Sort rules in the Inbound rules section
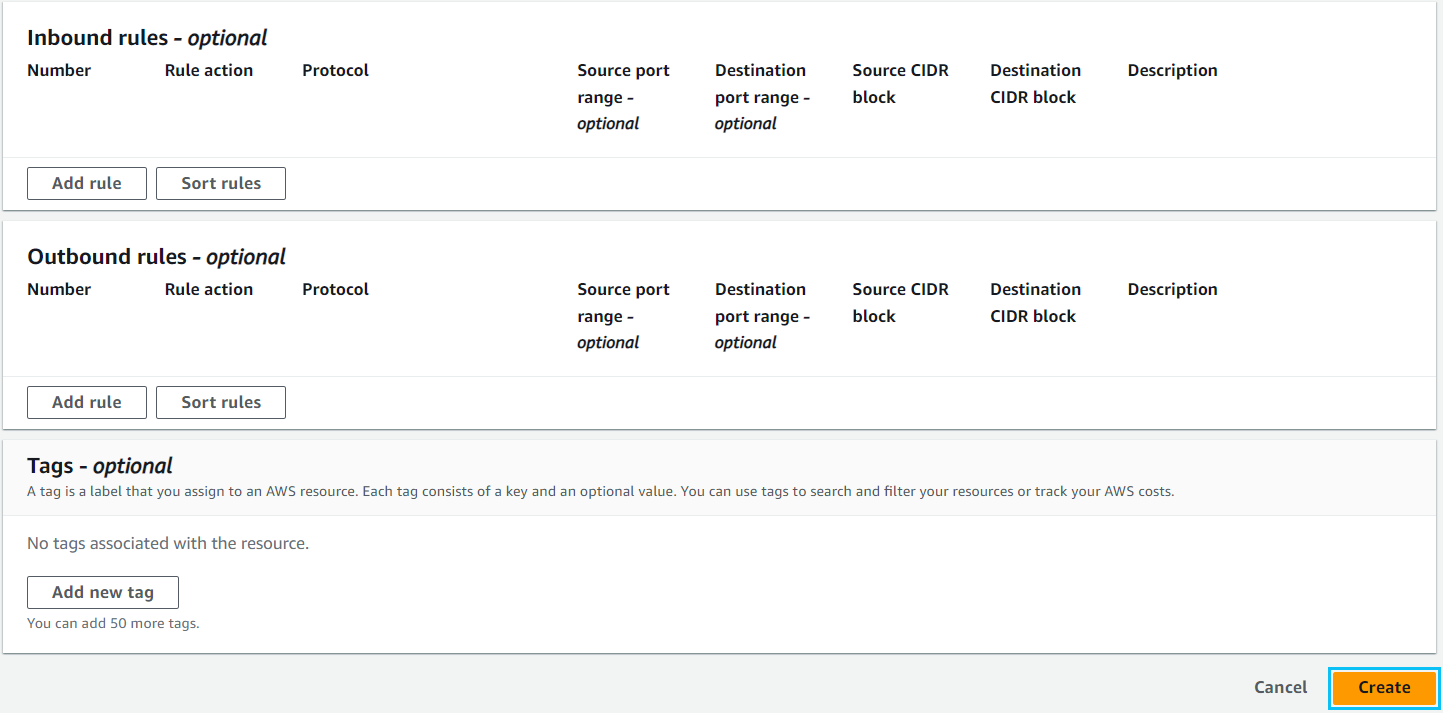The image size is (1443, 713). pyautogui.click(x=221, y=183)
